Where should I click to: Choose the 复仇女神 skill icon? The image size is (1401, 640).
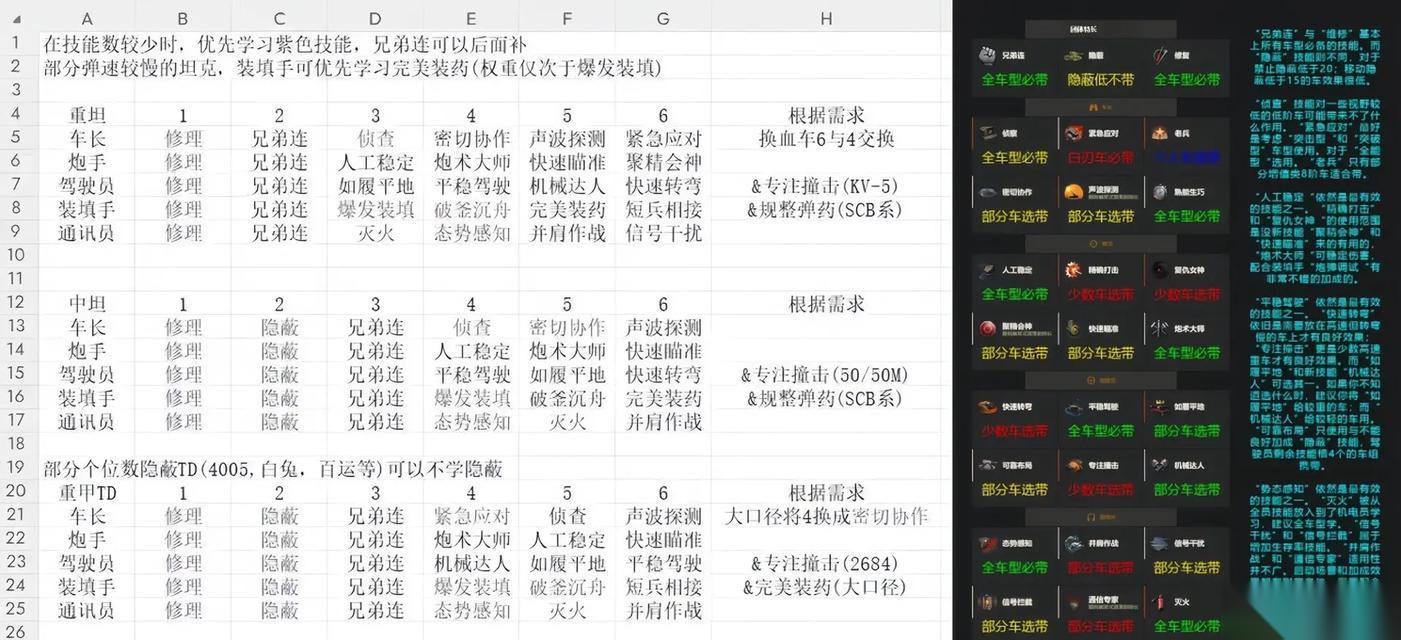1160,270
